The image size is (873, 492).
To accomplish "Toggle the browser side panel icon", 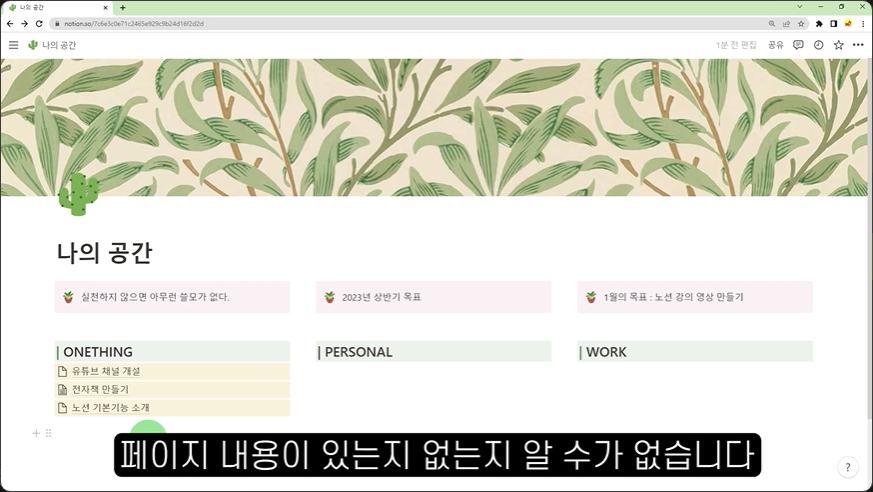I will tap(833, 23).
